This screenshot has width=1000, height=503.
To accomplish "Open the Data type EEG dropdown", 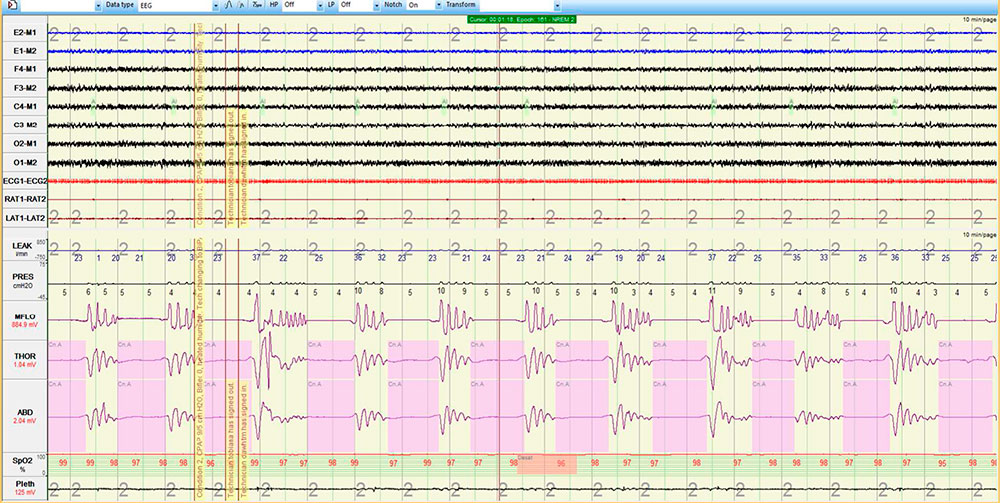I will click(x=216, y=4).
